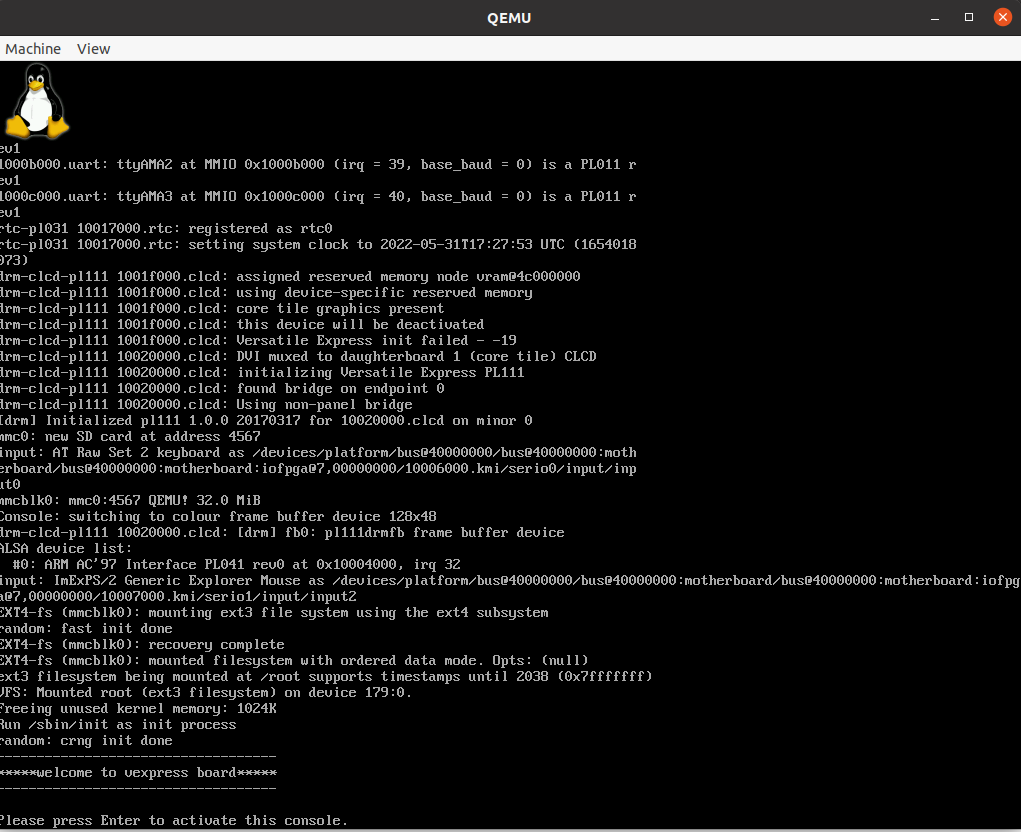Select 'ARM AC'97 Interface PL041 rev0' line
Image resolution: width=1021 pixels, height=832 pixels.
pos(236,564)
